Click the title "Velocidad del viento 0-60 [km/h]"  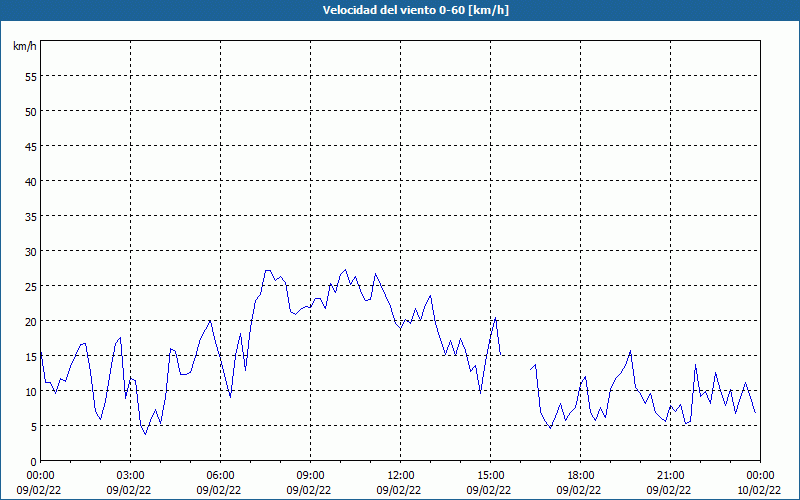pos(415,10)
